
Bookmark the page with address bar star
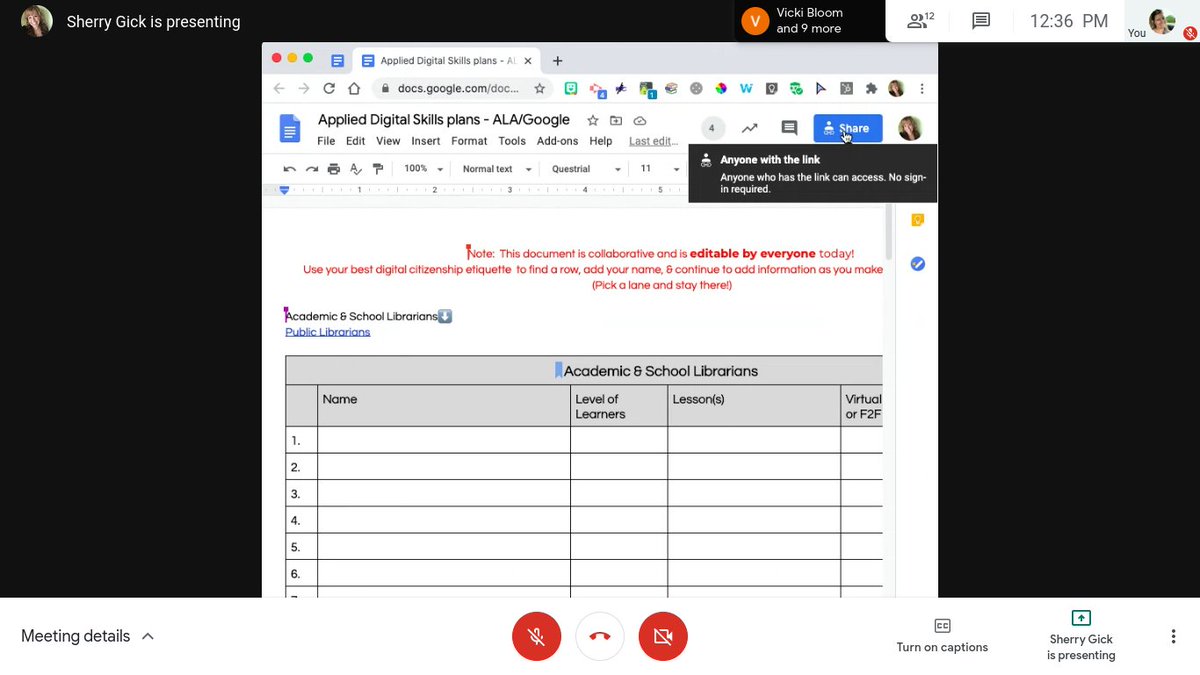pyautogui.click(x=540, y=88)
